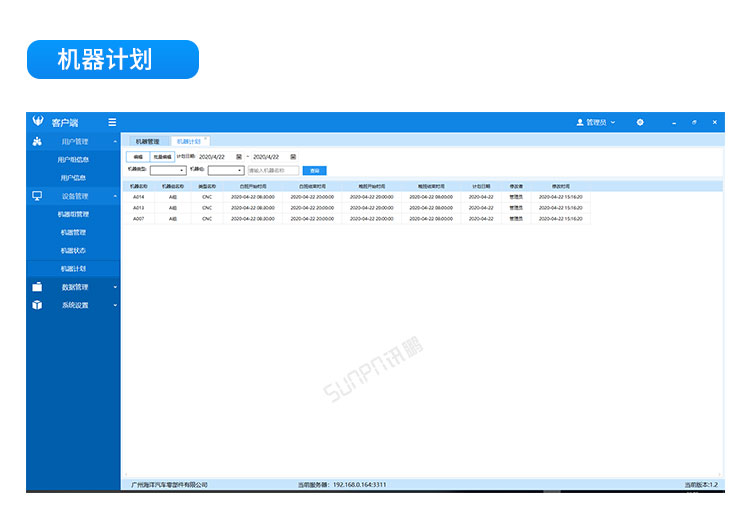Click the 批量编辑 button
This screenshot has height=516, width=750.
pos(162,157)
